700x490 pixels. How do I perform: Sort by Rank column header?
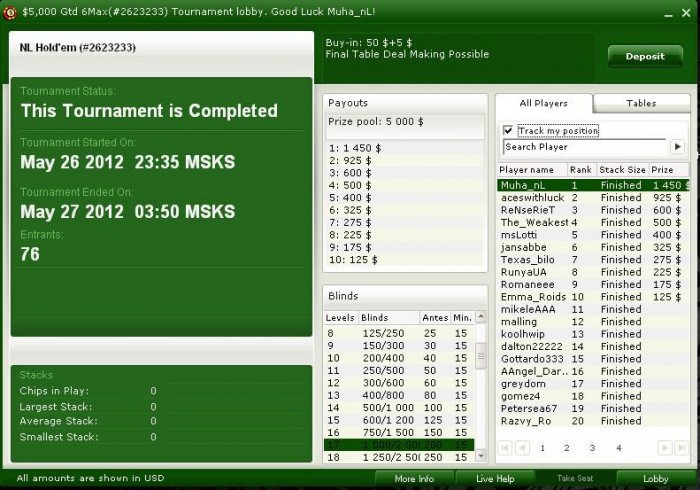coord(581,170)
